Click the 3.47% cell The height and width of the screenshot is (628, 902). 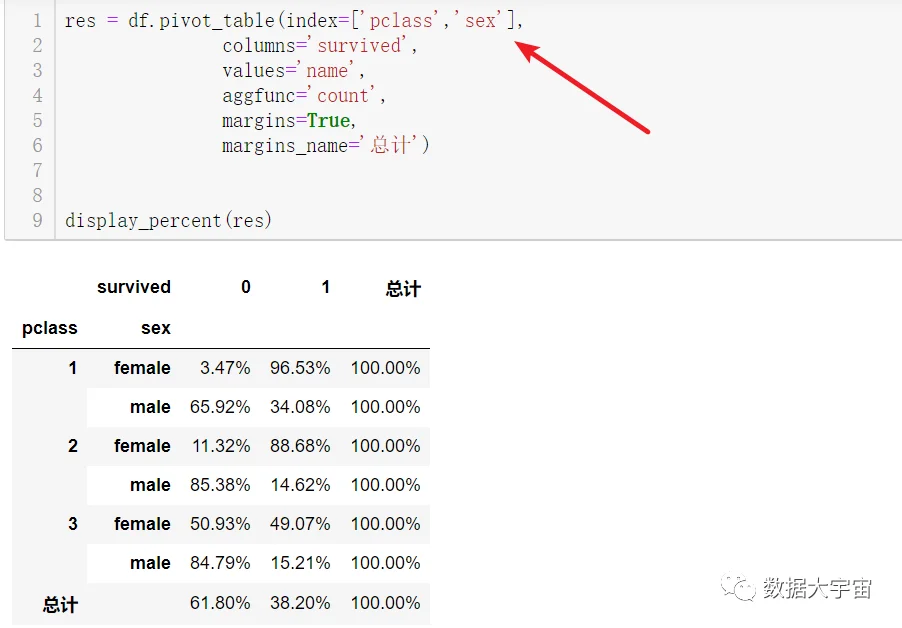point(225,368)
